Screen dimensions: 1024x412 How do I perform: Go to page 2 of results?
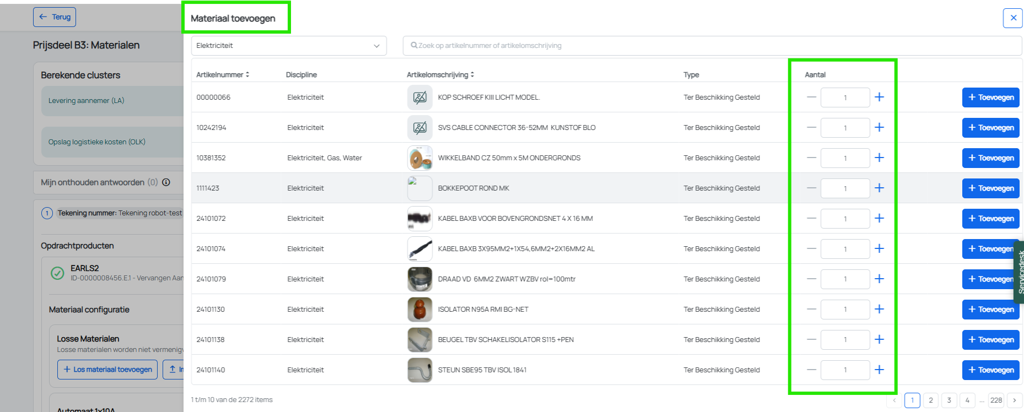(931, 400)
